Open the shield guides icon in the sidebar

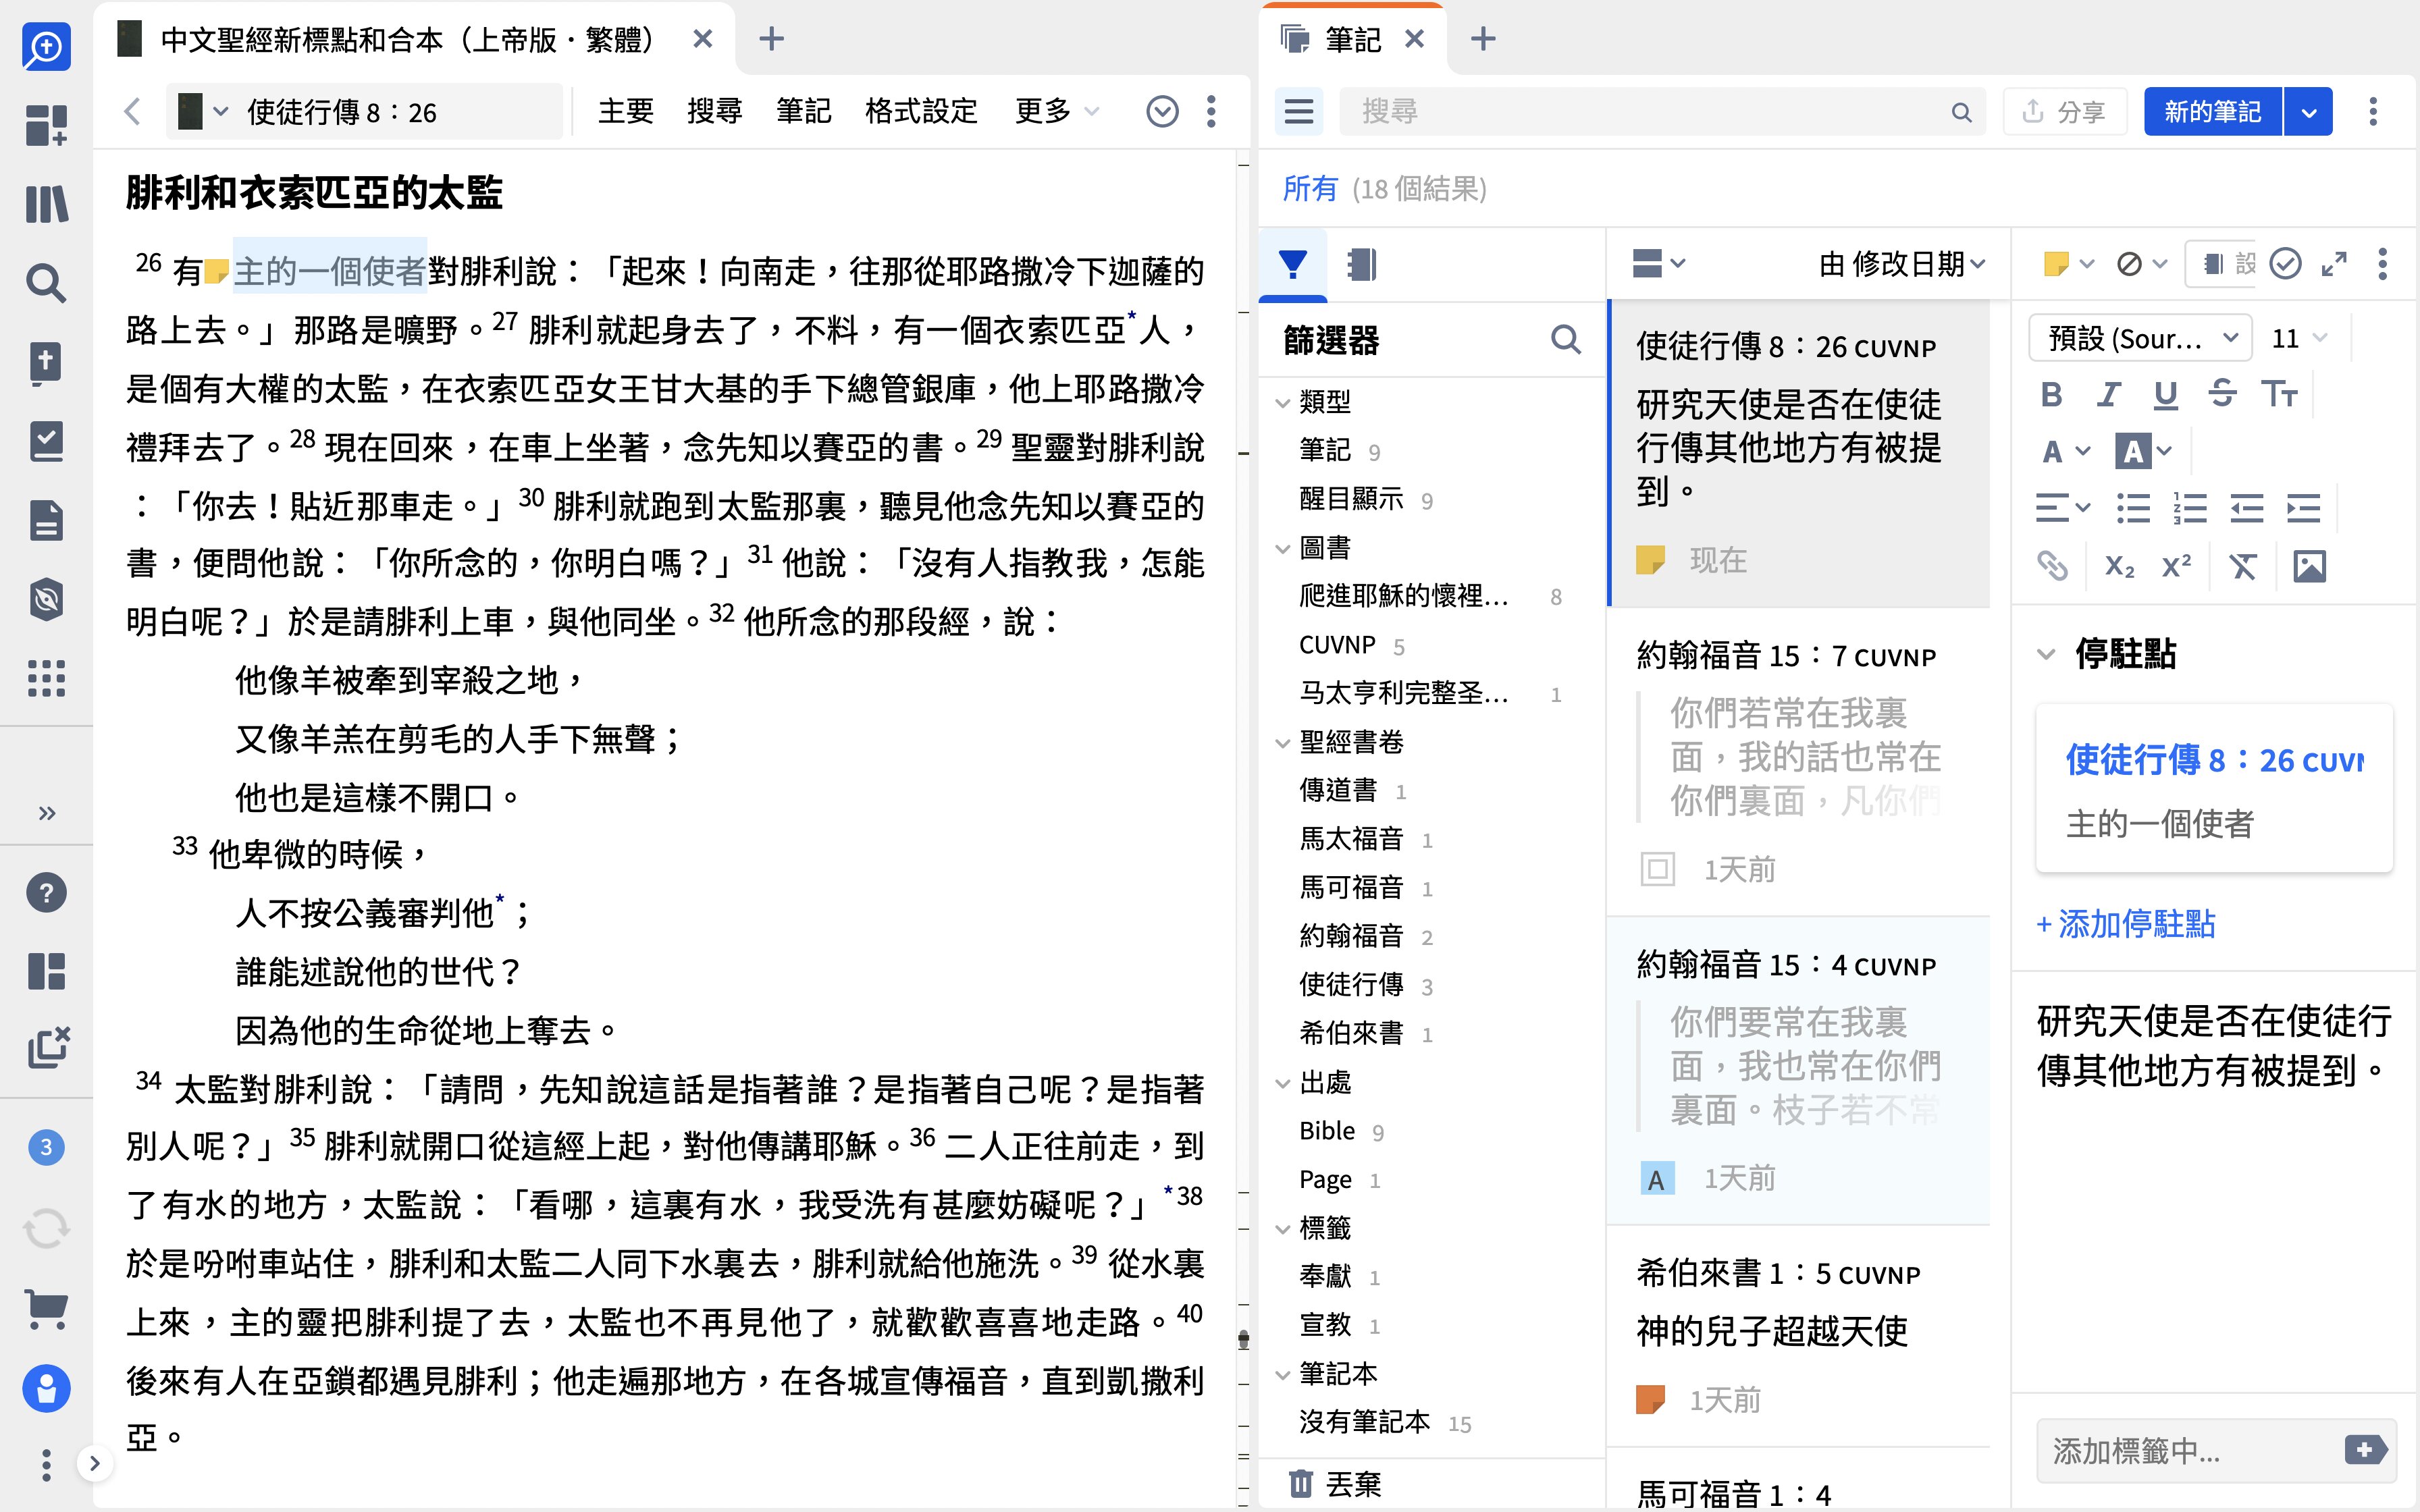pyautogui.click(x=46, y=599)
